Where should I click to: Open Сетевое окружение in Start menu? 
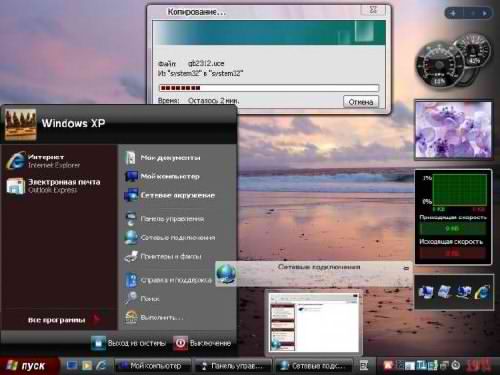(170, 195)
